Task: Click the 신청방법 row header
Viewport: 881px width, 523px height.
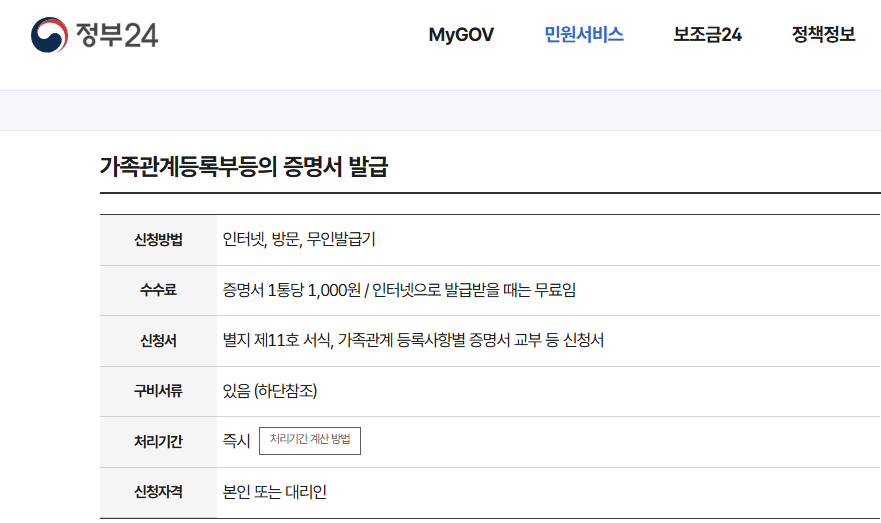Action: click(158, 240)
